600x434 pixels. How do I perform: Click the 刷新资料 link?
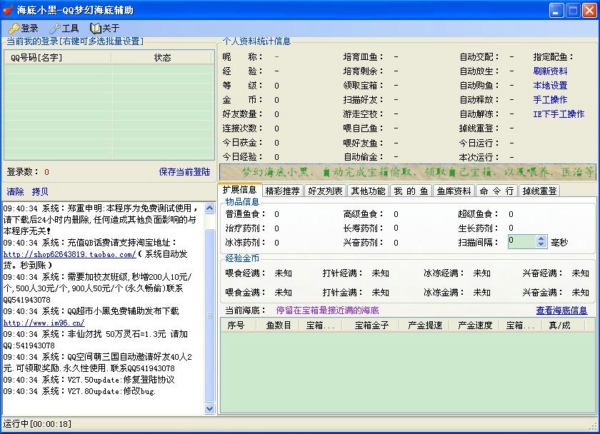[550, 71]
